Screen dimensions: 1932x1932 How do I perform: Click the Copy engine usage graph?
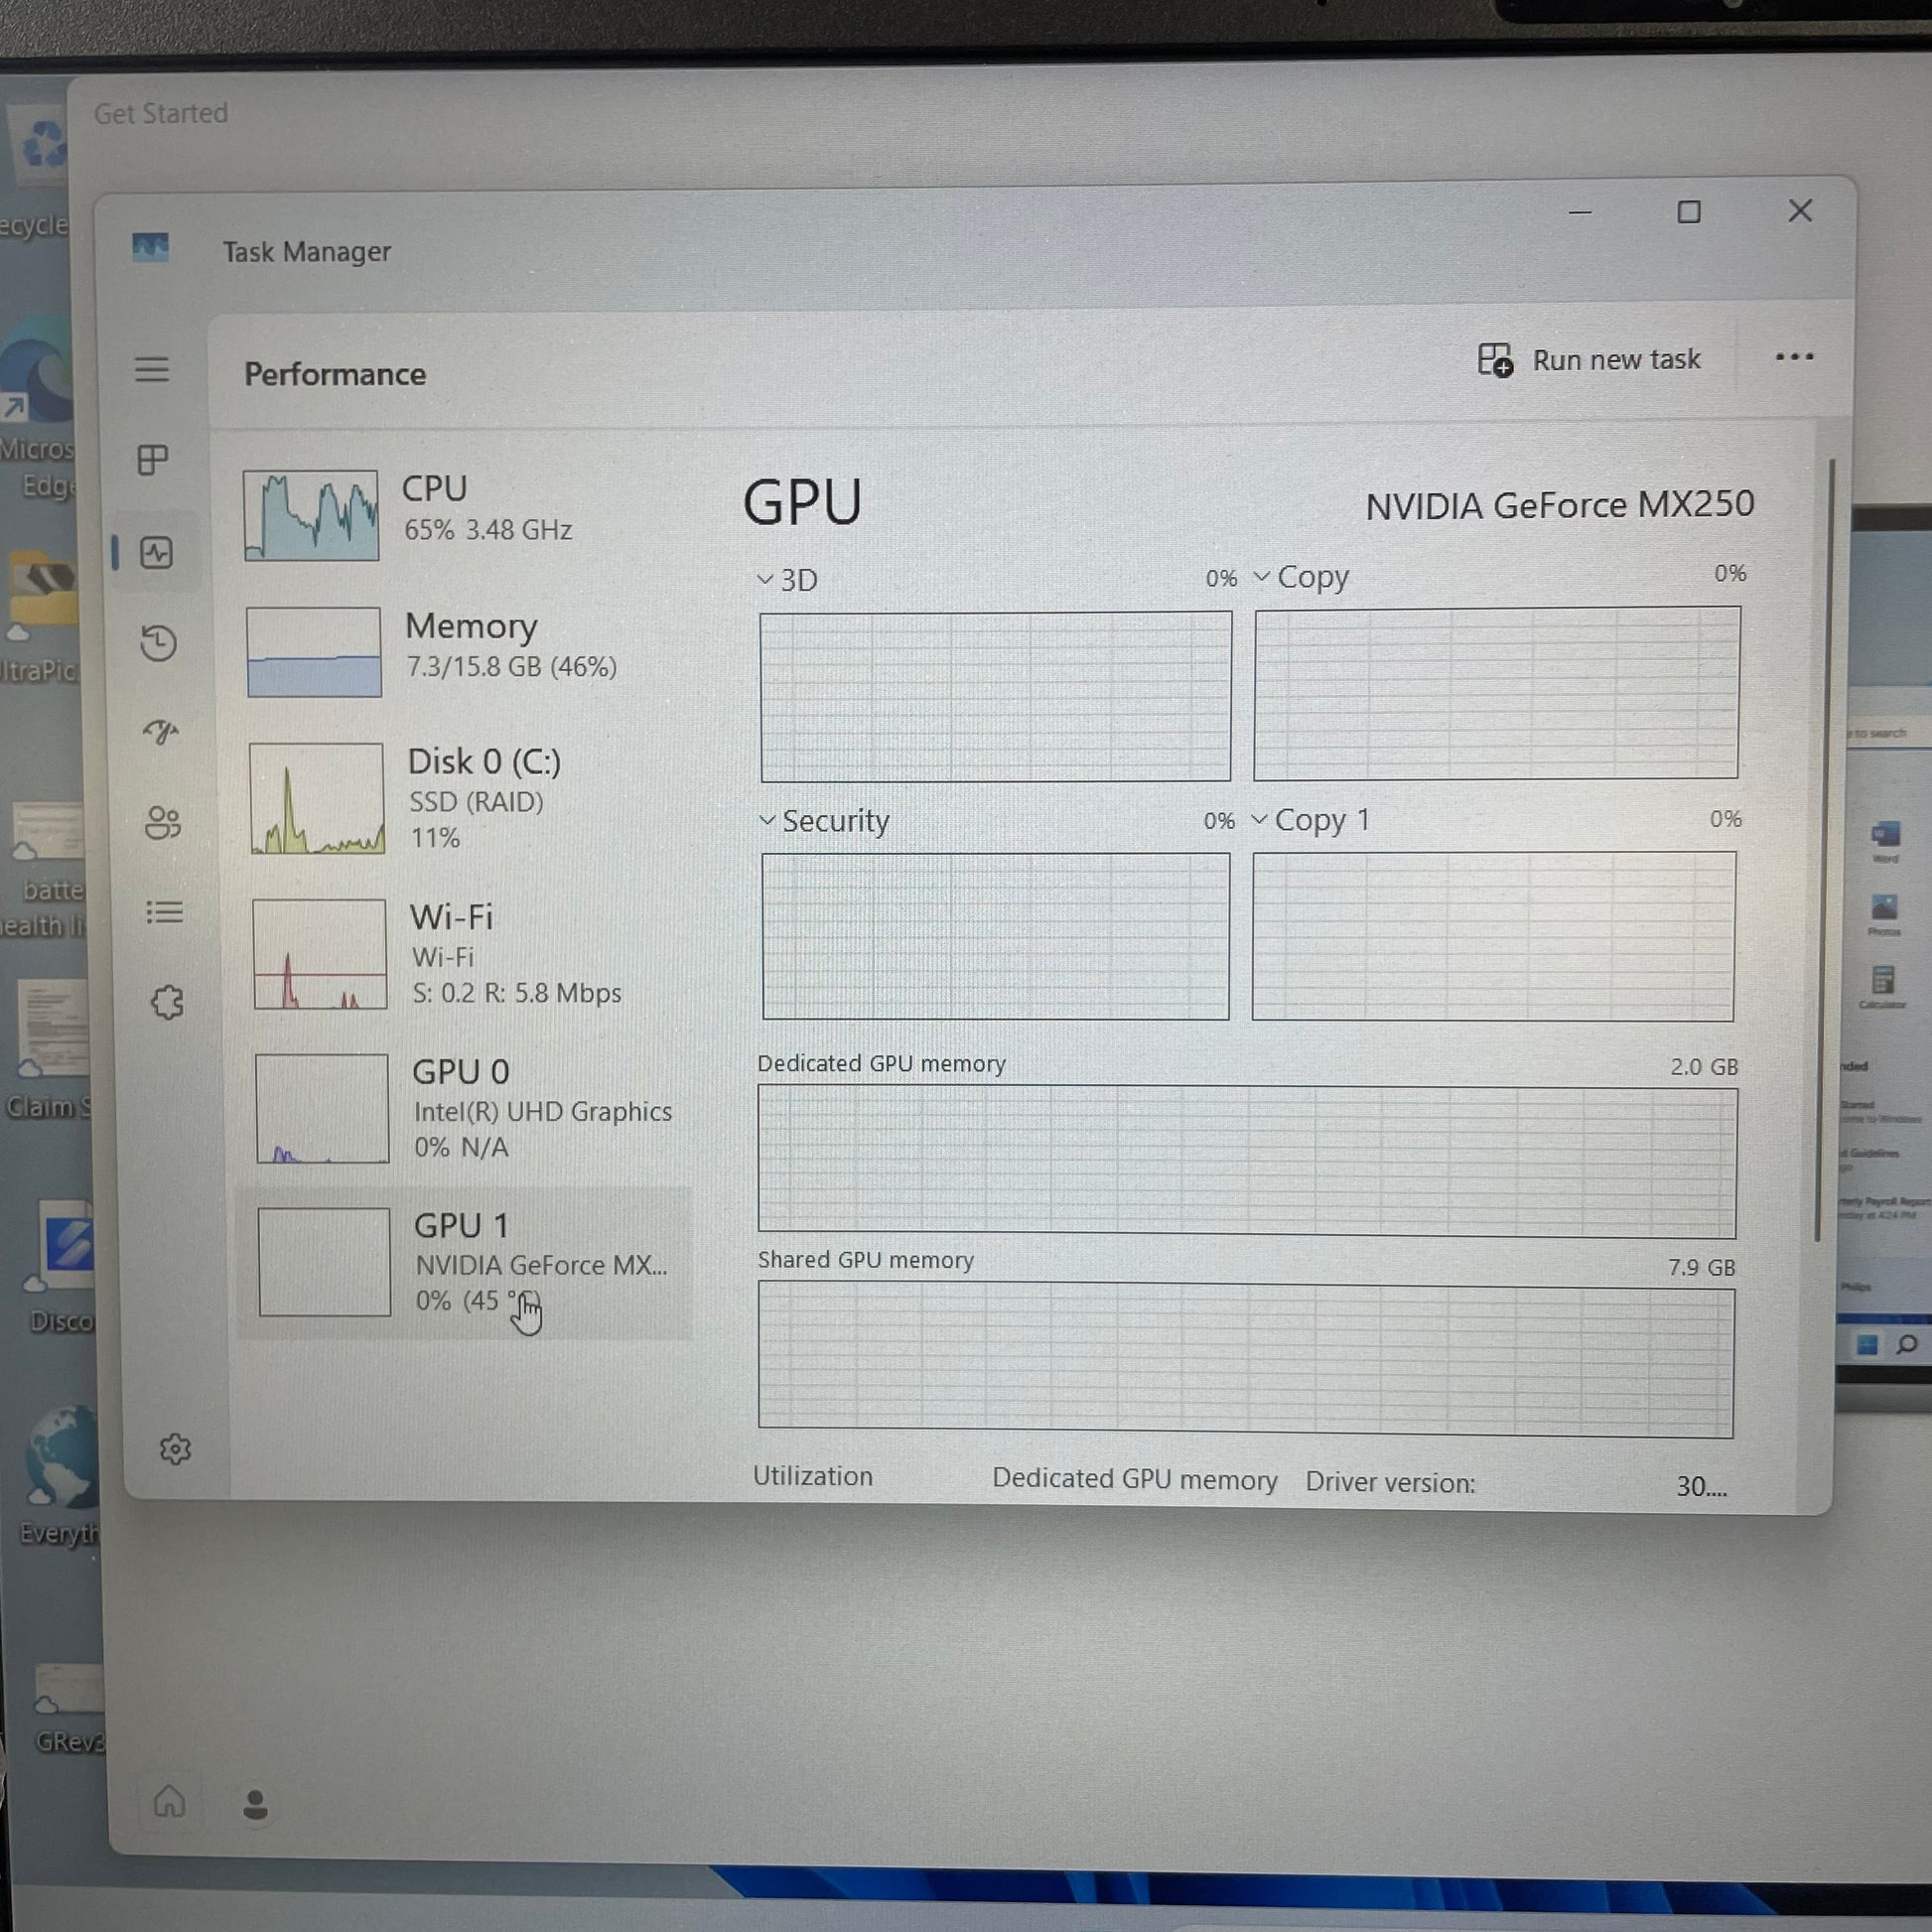click(x=1497, y=693)
